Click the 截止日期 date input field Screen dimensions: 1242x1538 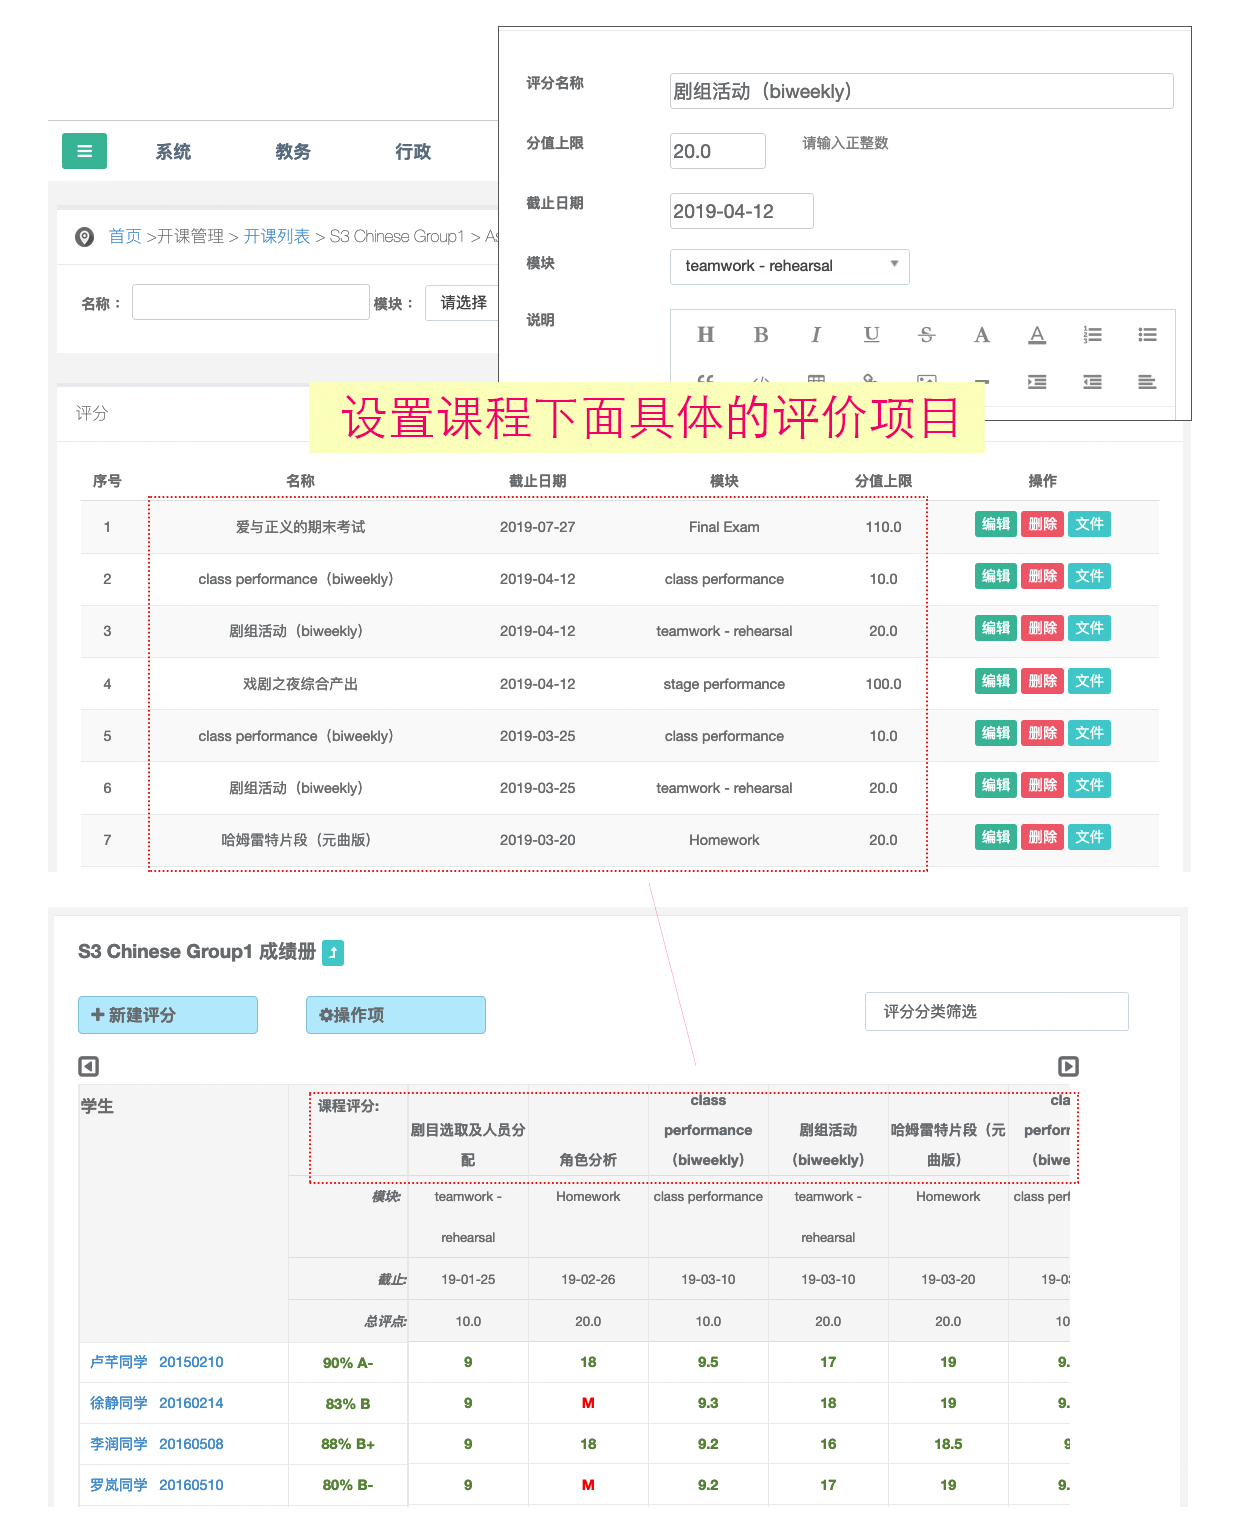[x=741, y=211]
